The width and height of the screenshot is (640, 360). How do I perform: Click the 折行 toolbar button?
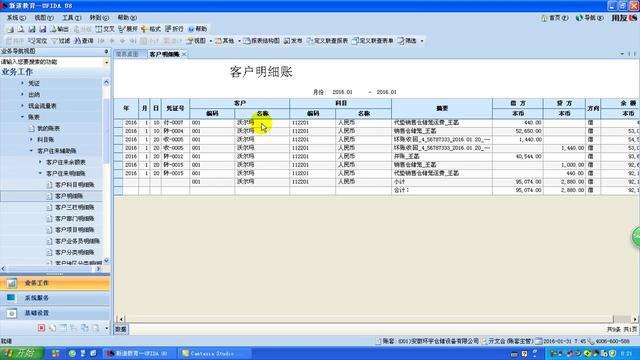pyautogui.click(x=174, y=29)
